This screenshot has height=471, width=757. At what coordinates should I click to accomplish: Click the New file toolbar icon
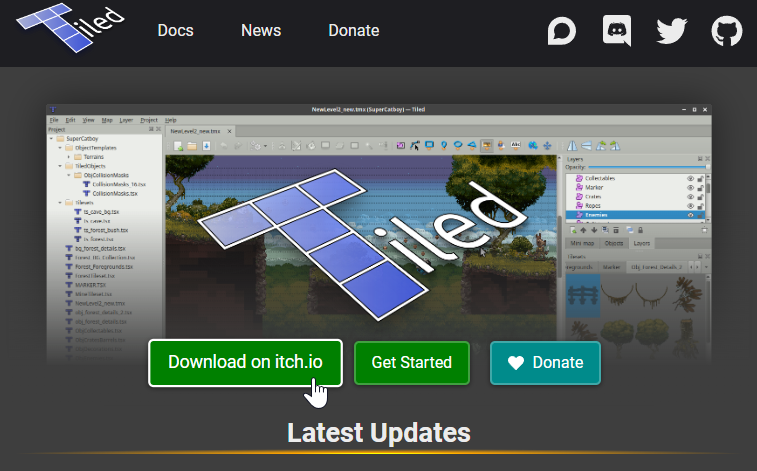pos(178,146)
